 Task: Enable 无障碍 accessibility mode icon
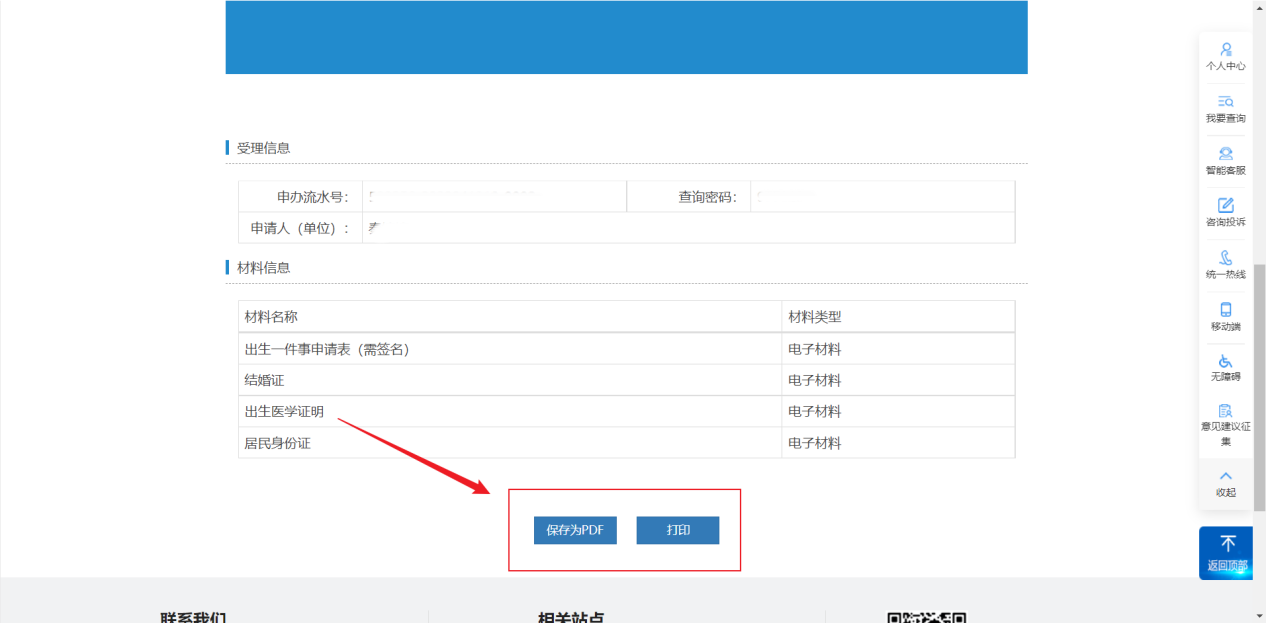(x=1225, y=362)
